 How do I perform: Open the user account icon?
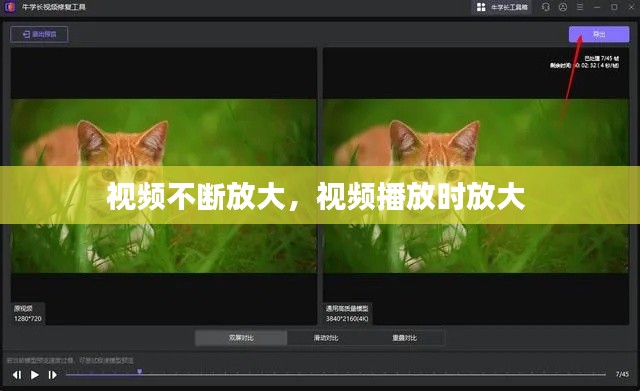(563, 7)
